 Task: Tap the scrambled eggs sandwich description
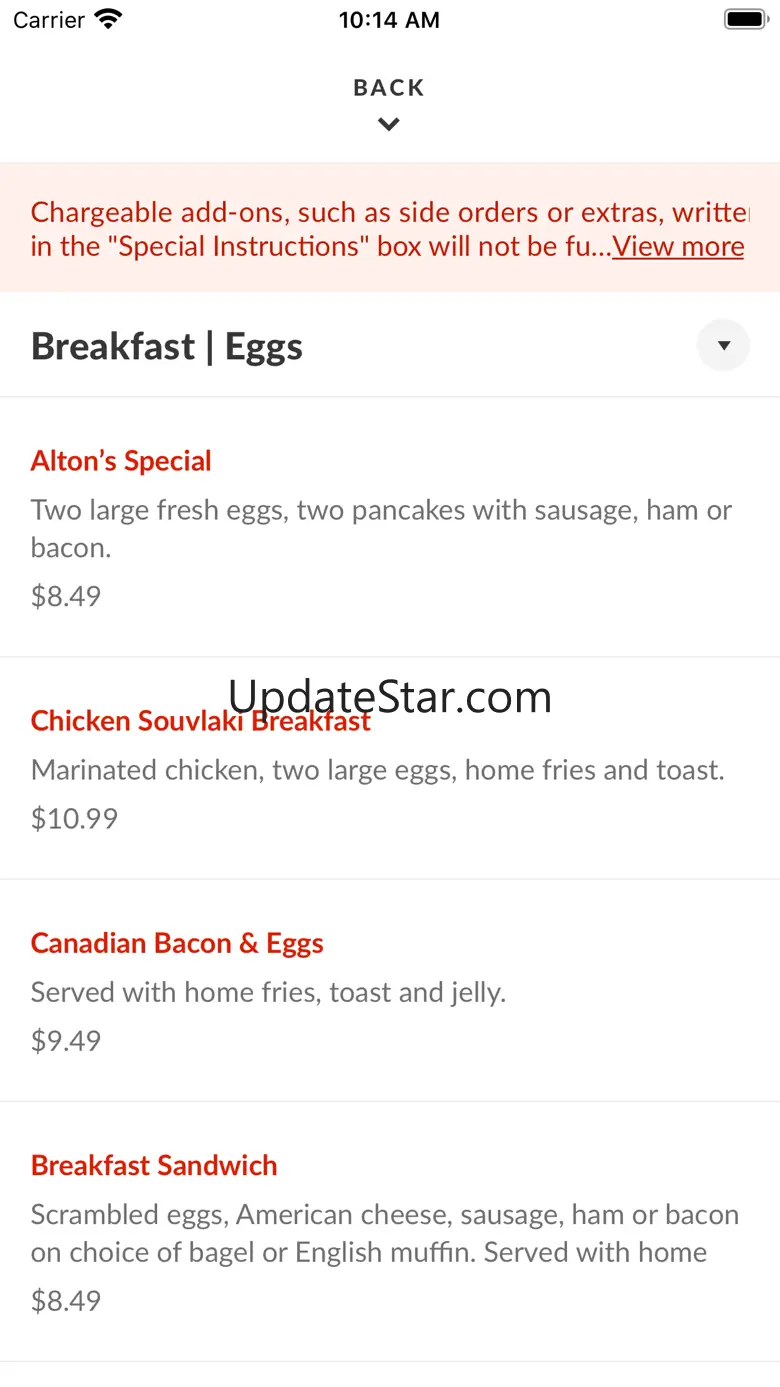click(384, 1233)
